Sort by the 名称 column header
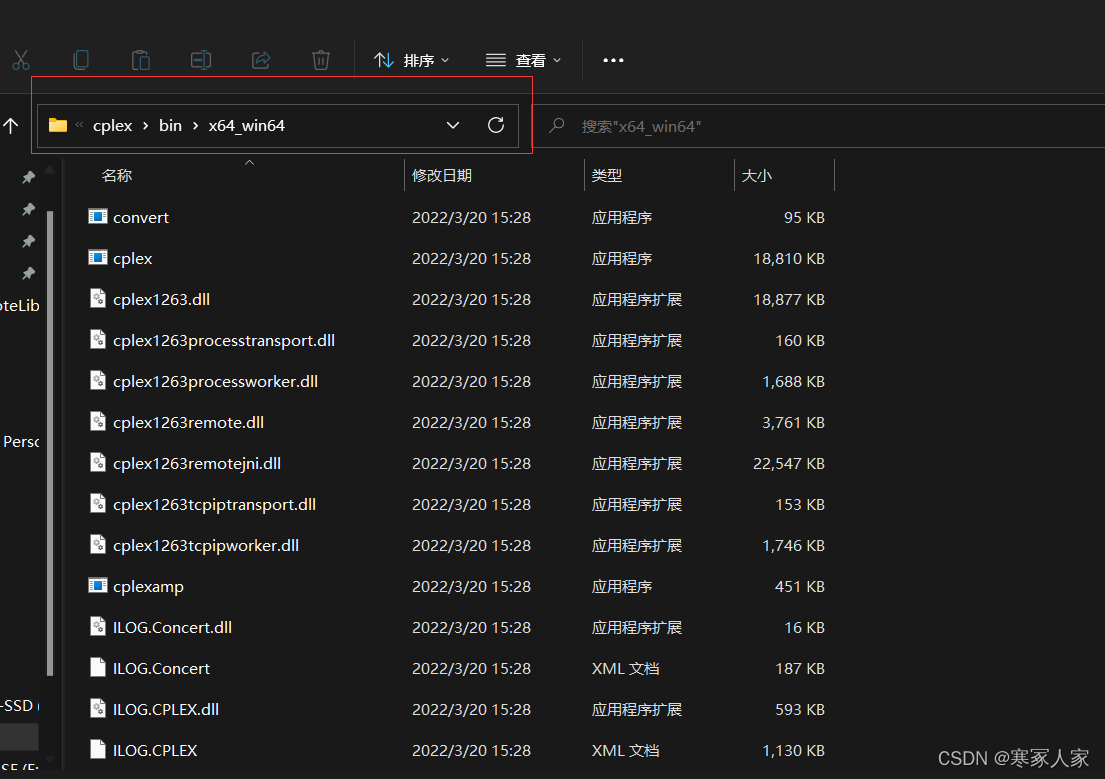The height and width of the screenshot is (779, 1105). 117,176
